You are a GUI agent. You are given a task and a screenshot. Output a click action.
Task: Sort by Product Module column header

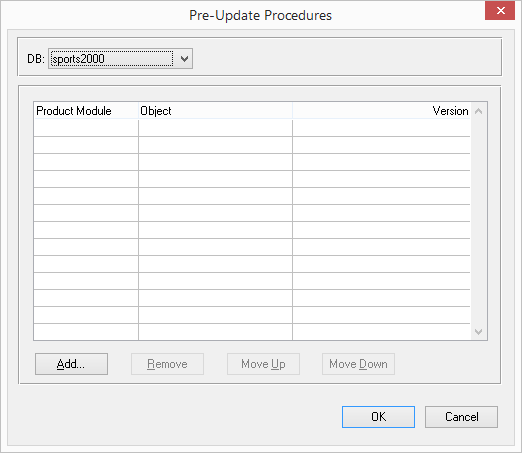86,111
